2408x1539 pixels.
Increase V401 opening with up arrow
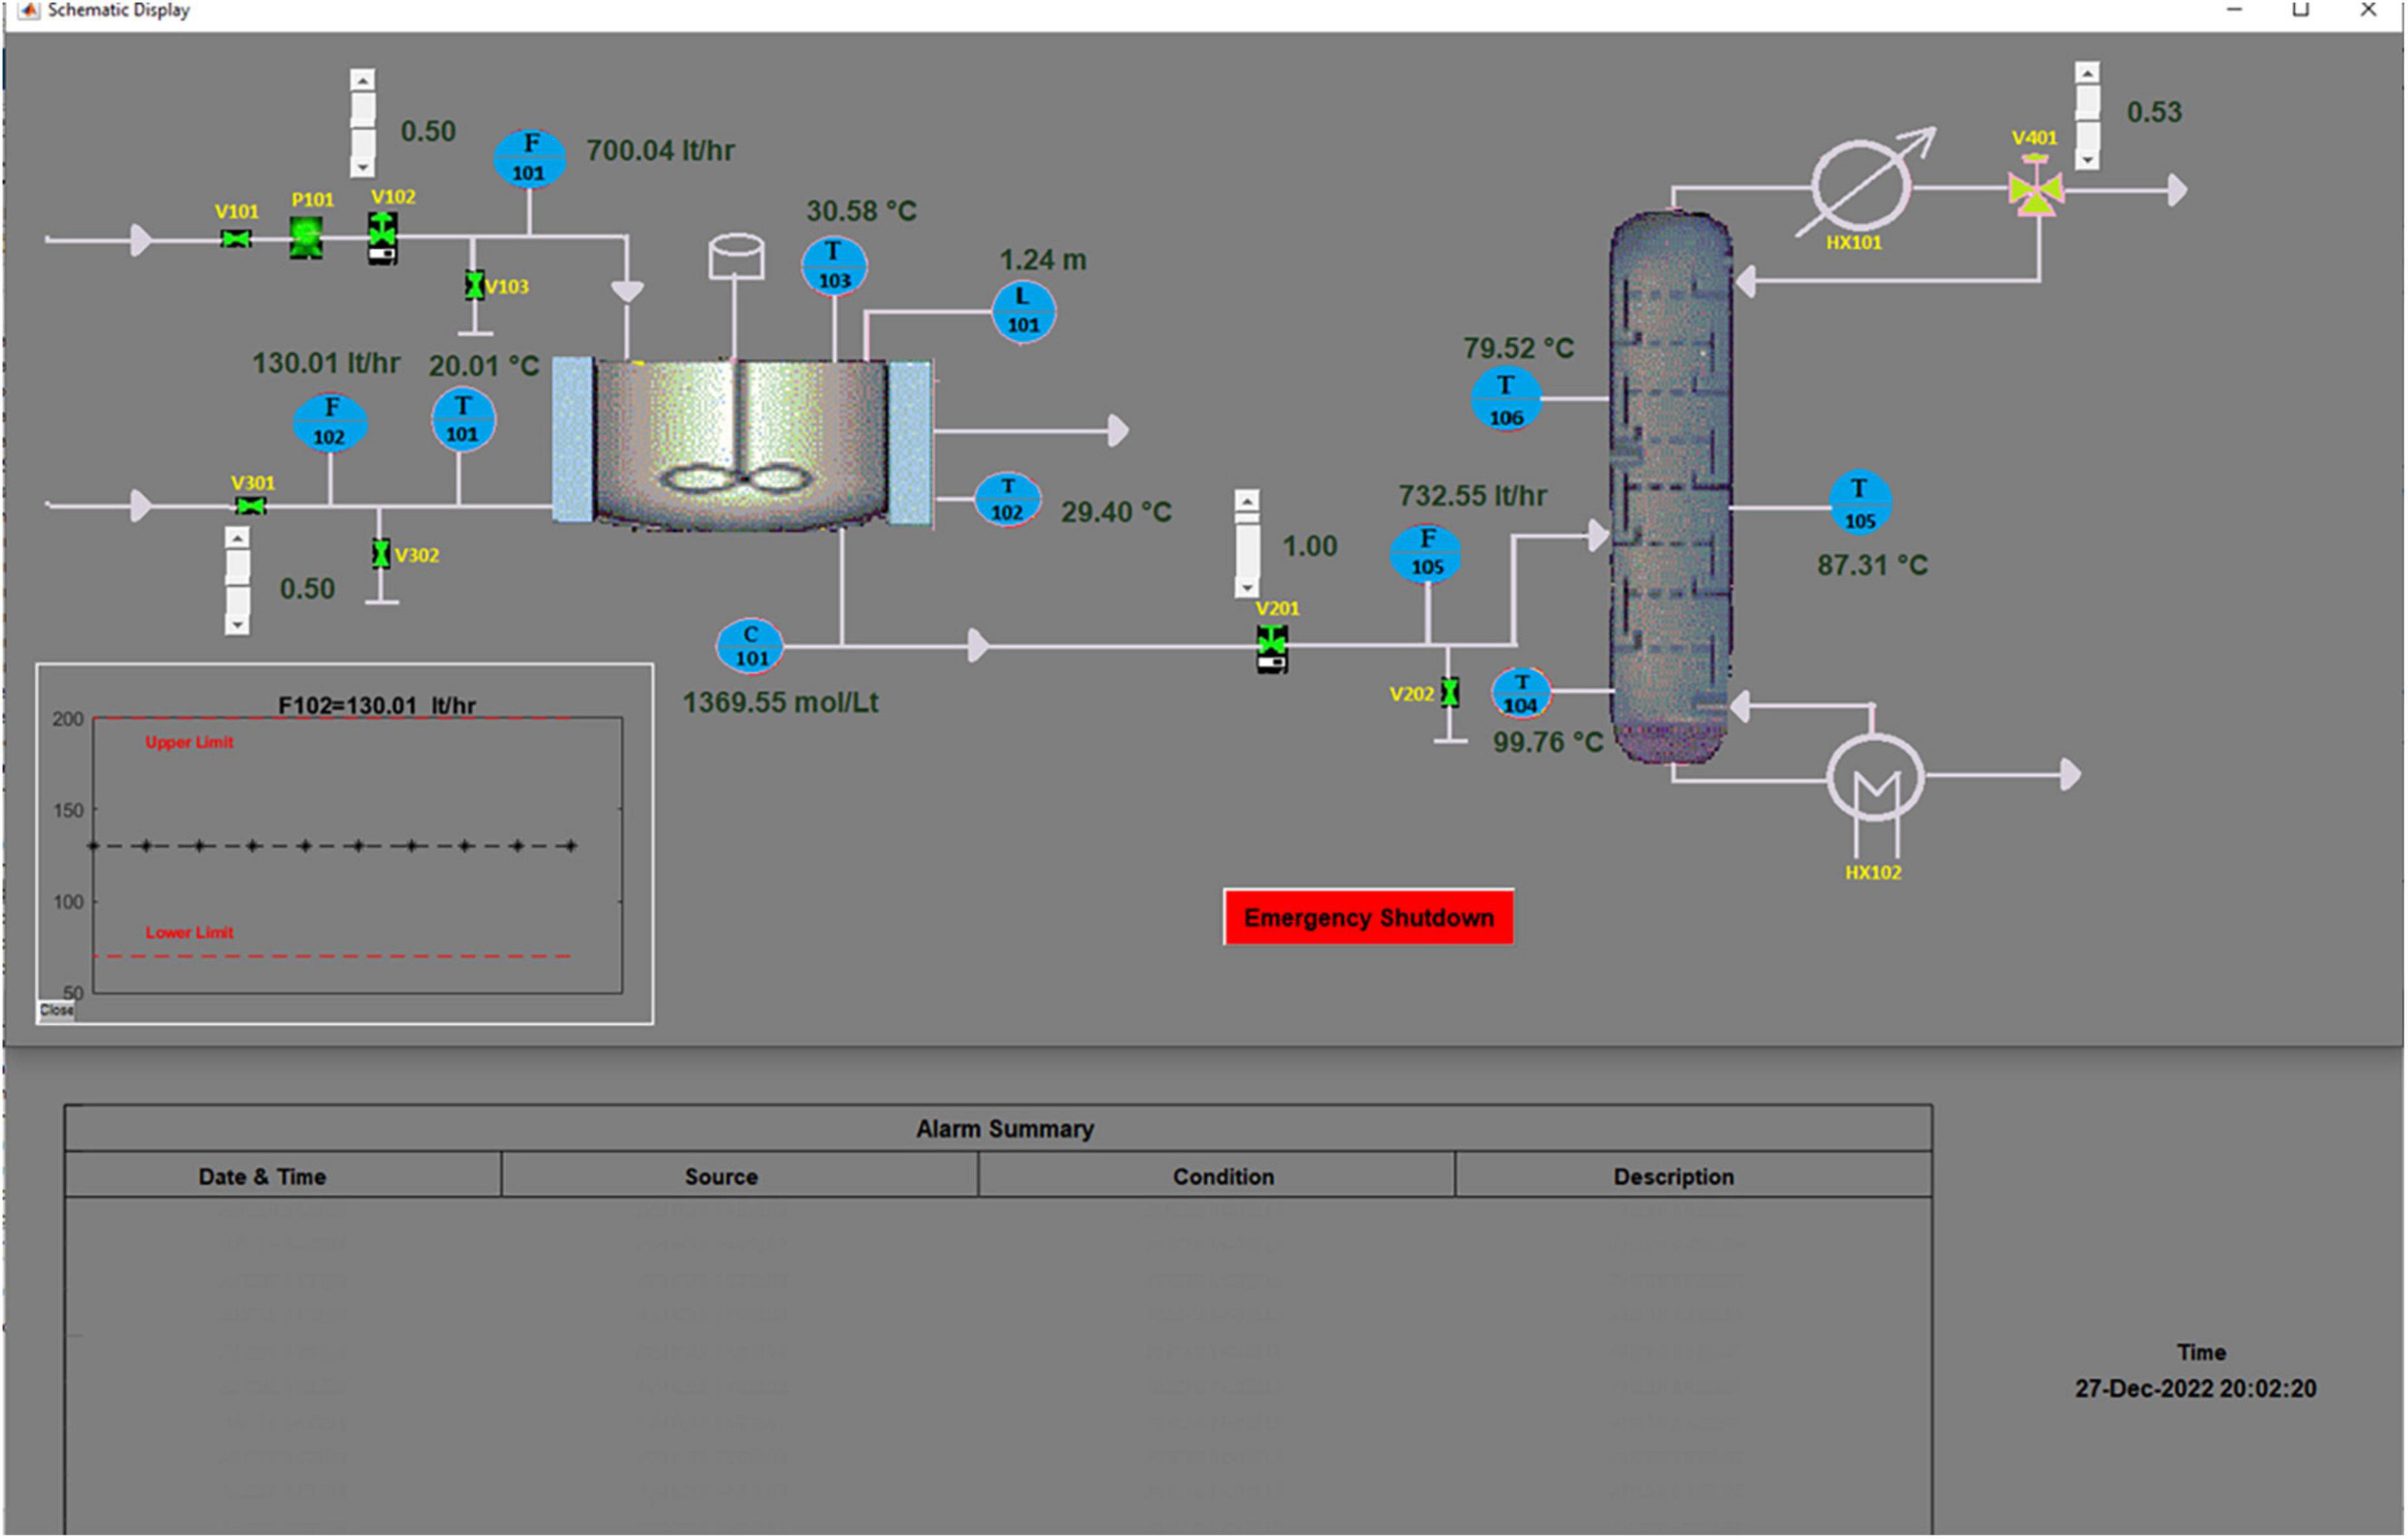[2087, 73]
